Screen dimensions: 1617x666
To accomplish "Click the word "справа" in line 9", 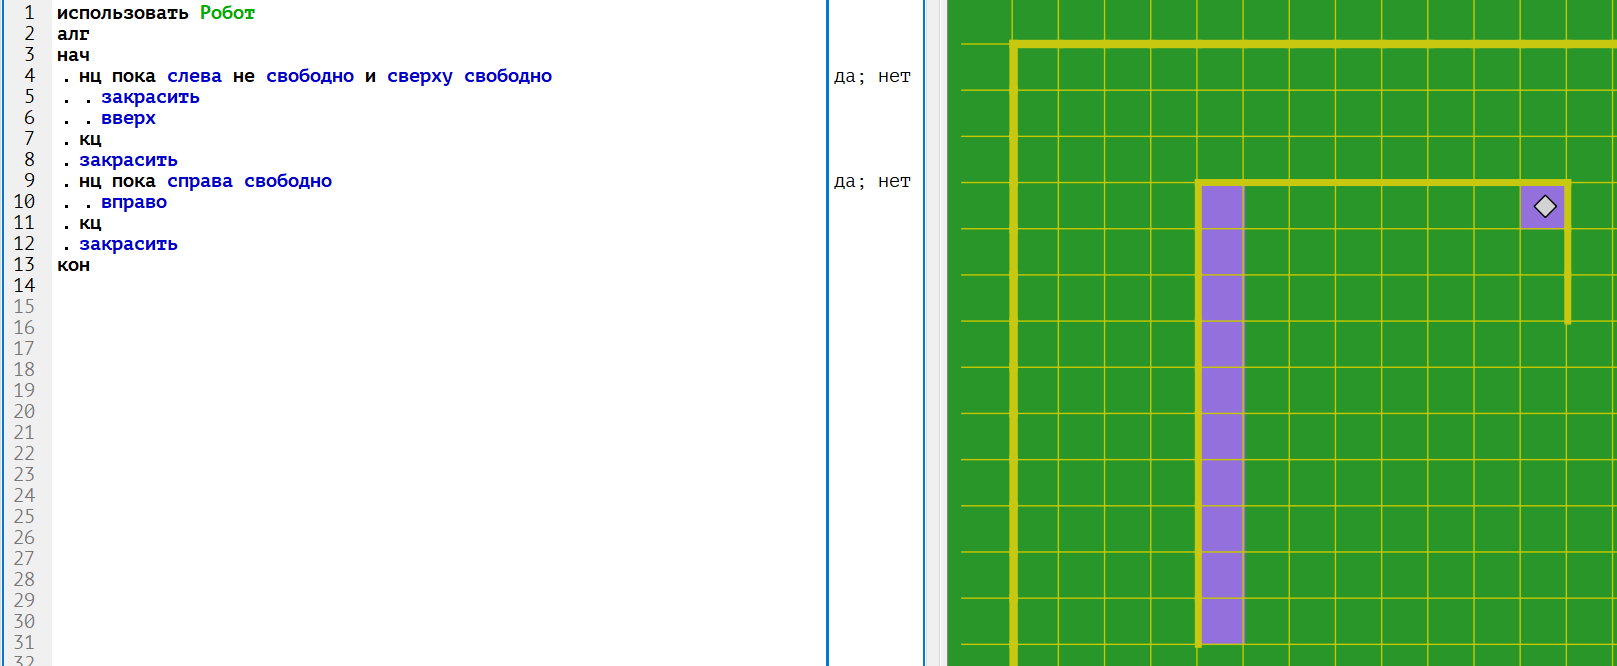I will [x=199, y=181].
